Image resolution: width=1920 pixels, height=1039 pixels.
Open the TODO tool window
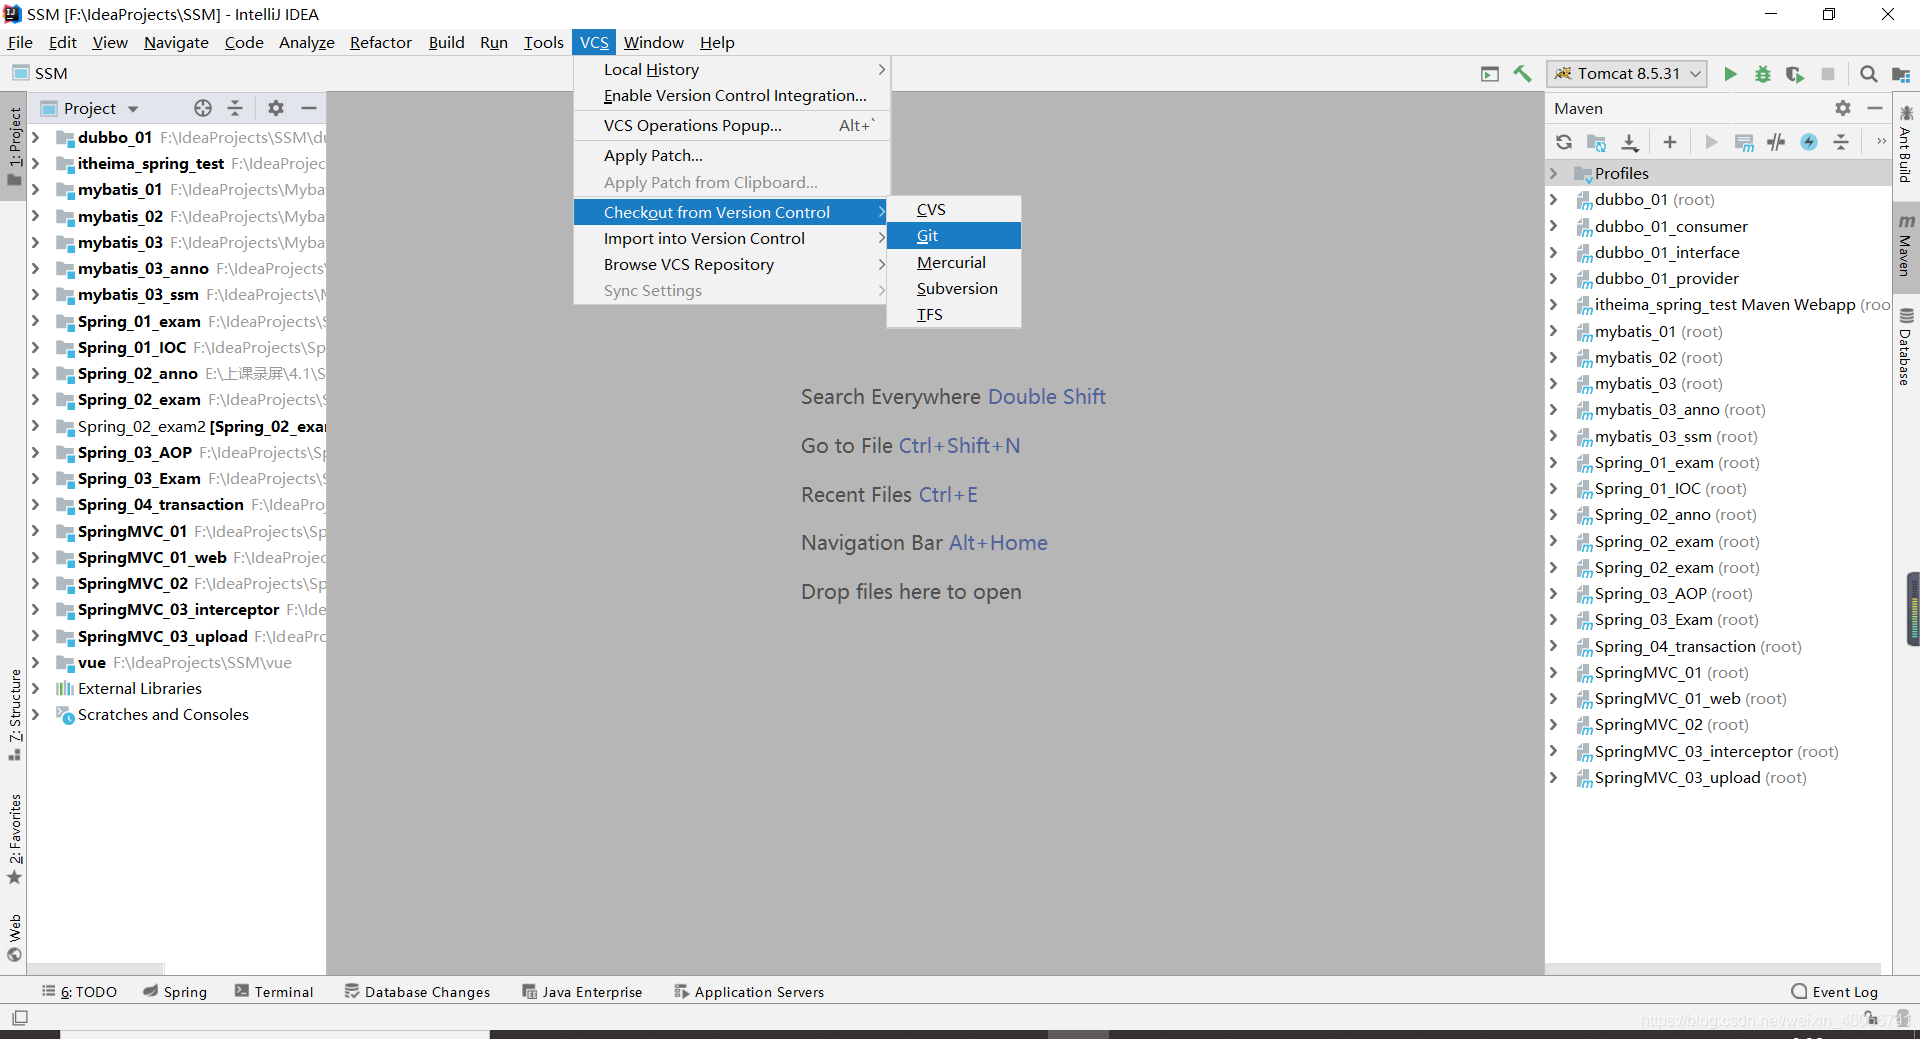click(79, 992)
